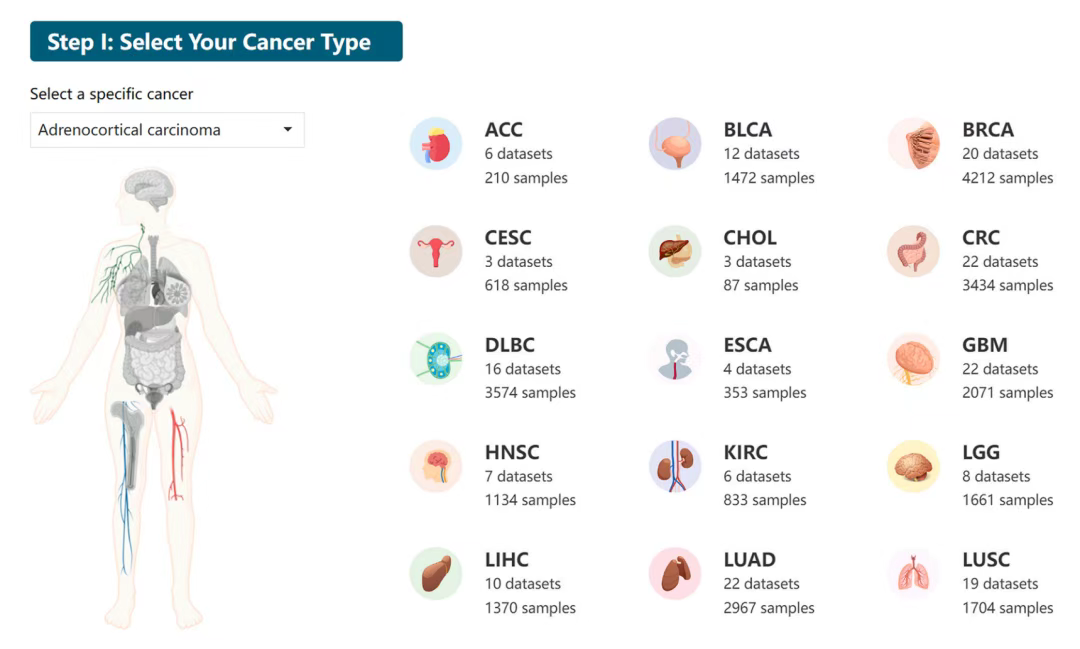Select the GBM brain icon
This screenshot has width=1080, height=649.
tap(913, 358)
